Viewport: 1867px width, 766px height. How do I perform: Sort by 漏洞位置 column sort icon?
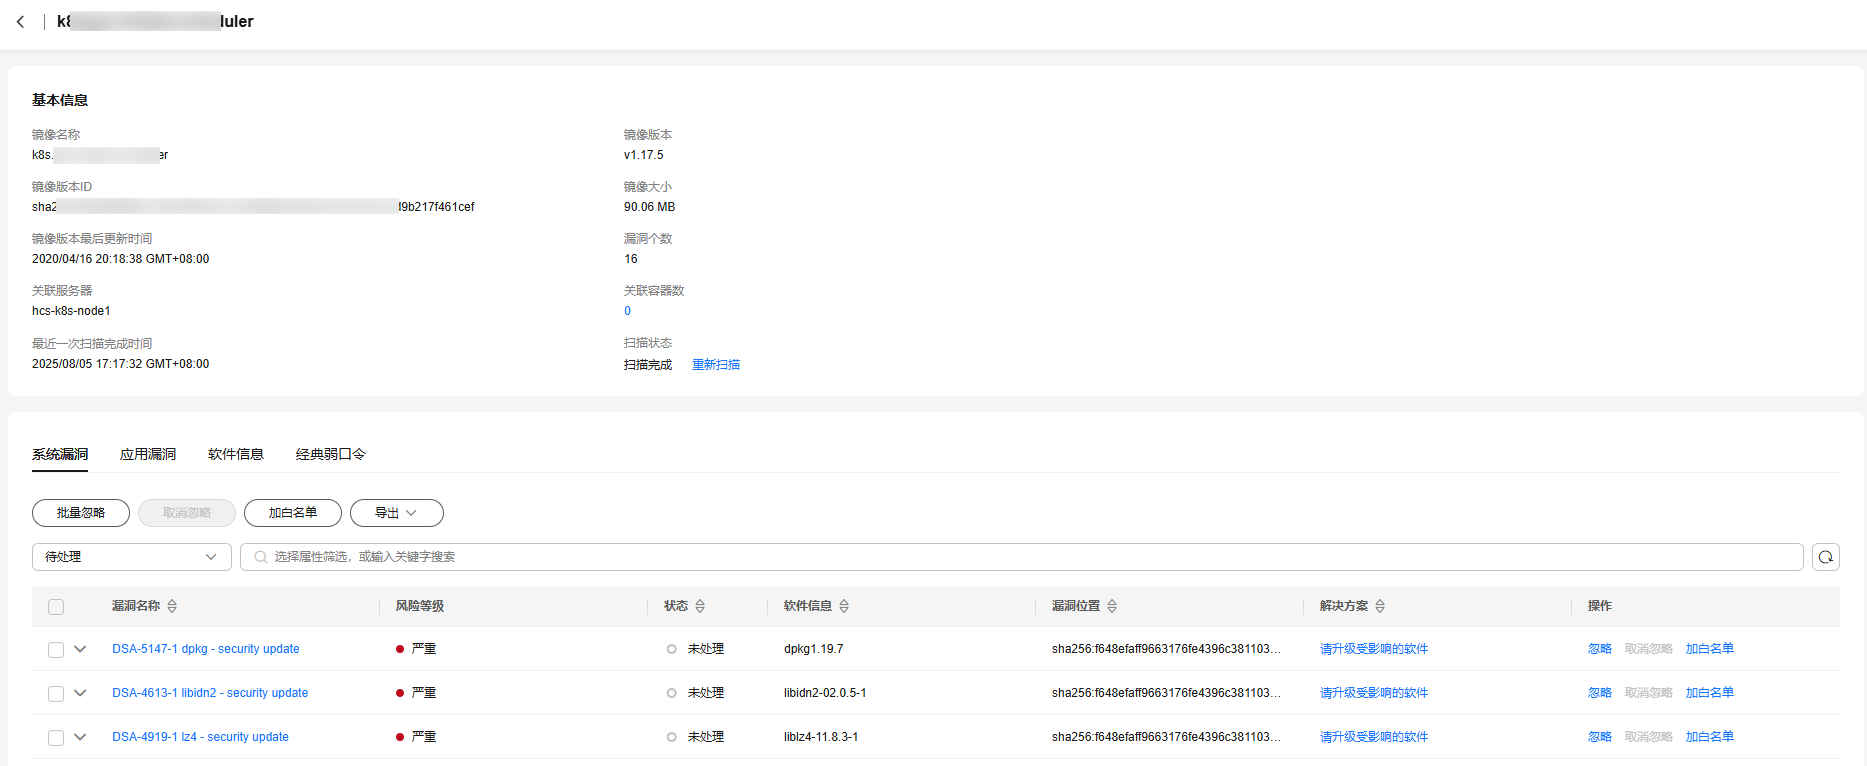(x=1112, y=606)
